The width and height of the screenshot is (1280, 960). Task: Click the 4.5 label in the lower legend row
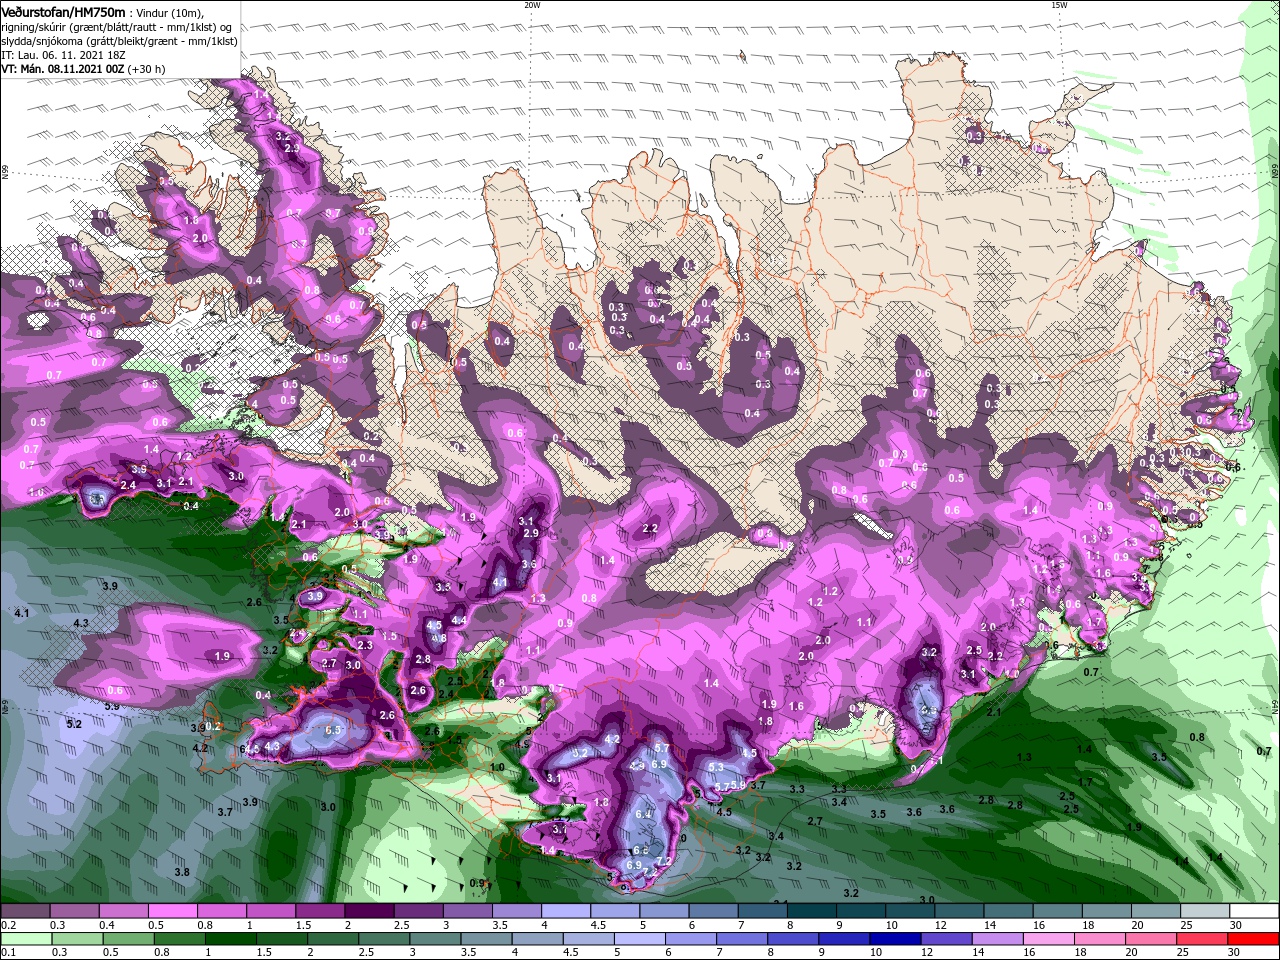click(571, 953)
